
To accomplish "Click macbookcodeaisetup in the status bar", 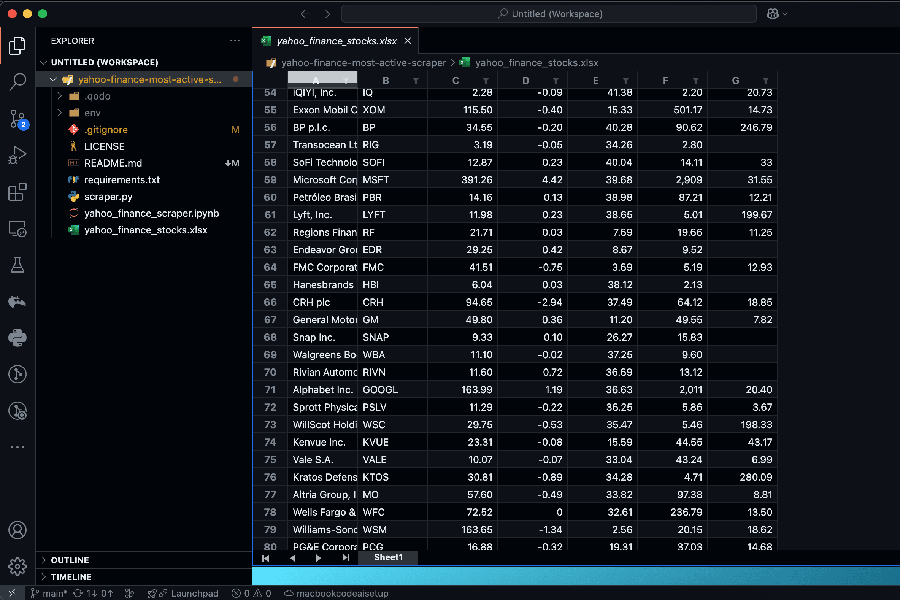I will (x=336, y=593).
